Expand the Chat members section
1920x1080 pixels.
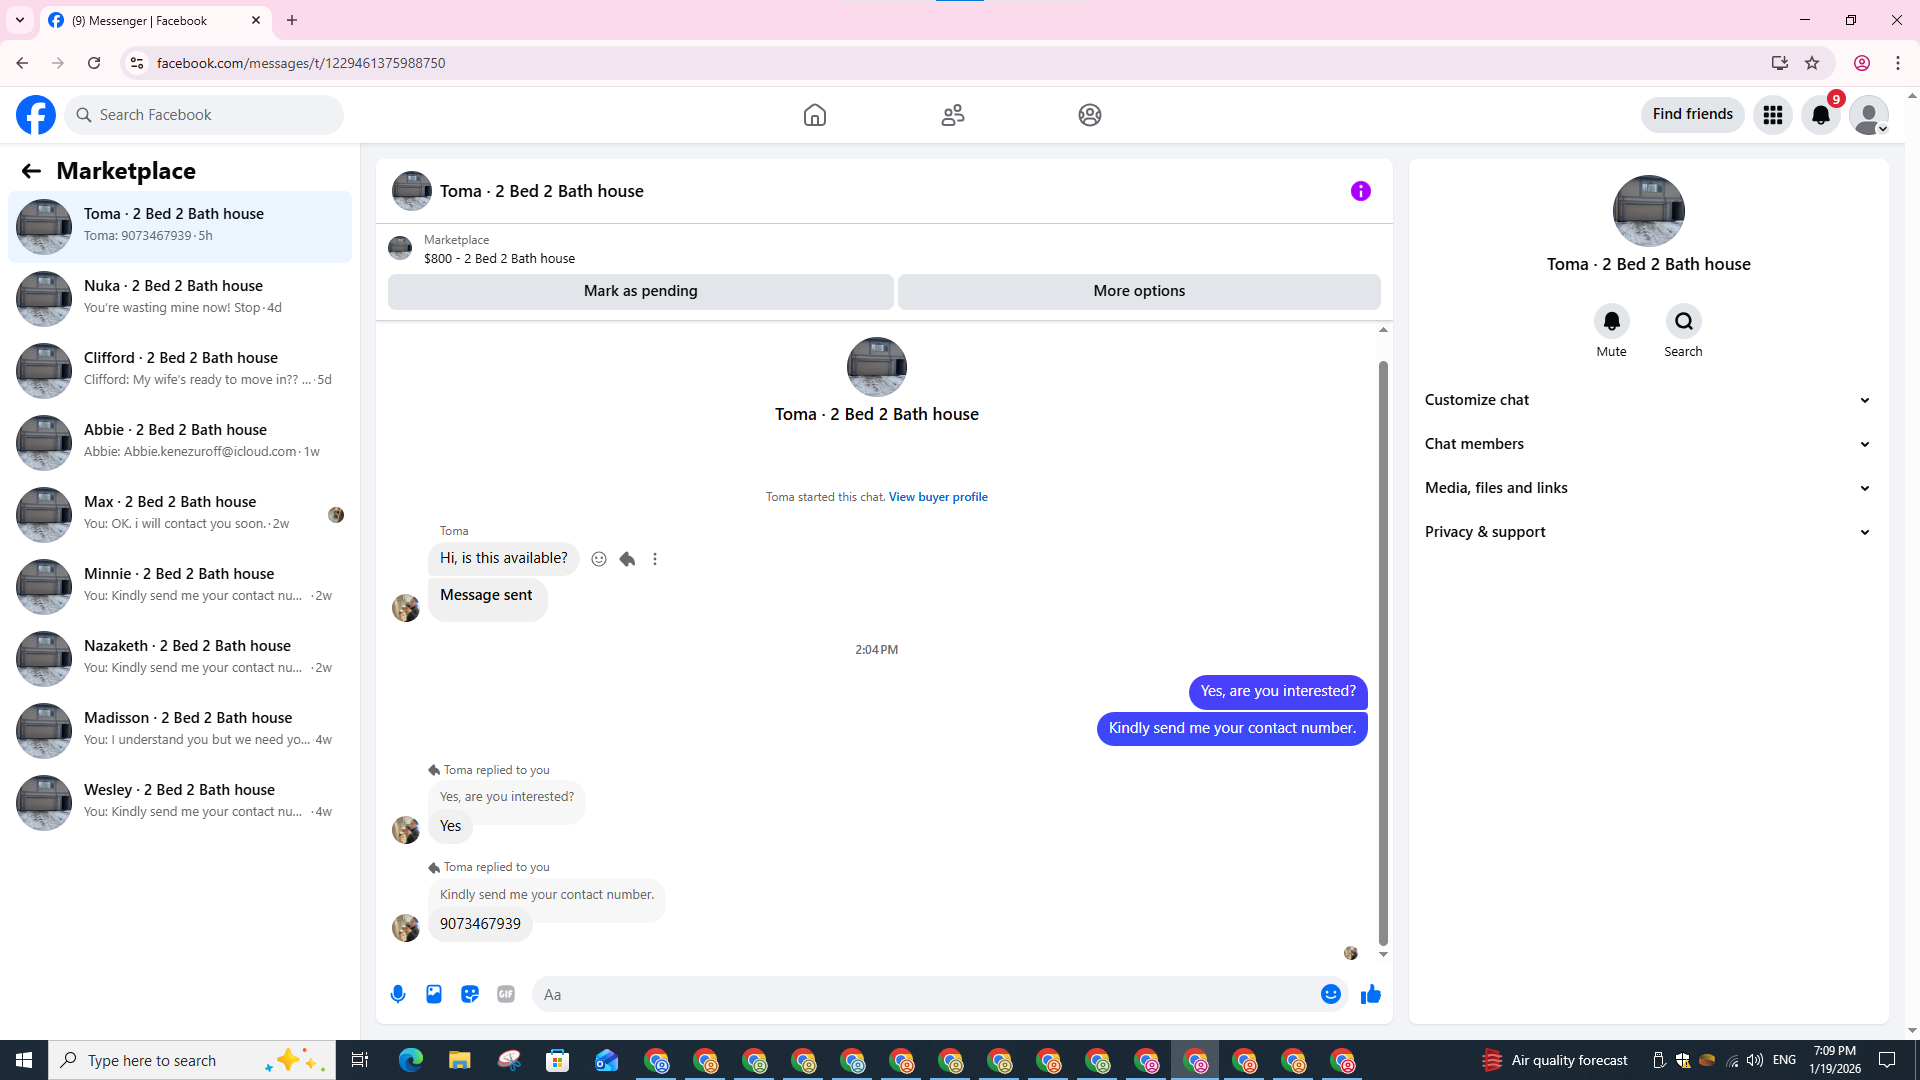(1647, 444)
